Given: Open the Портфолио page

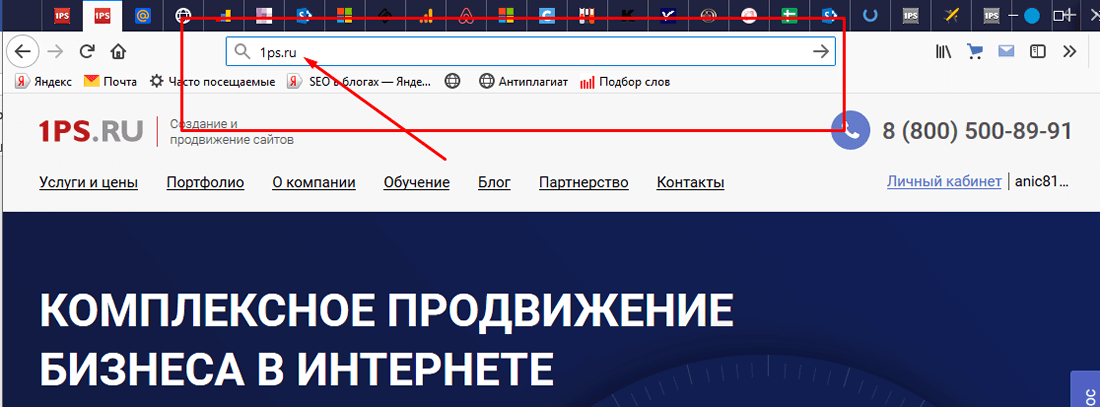Looking at the screenshot, I should click(206, 183).
